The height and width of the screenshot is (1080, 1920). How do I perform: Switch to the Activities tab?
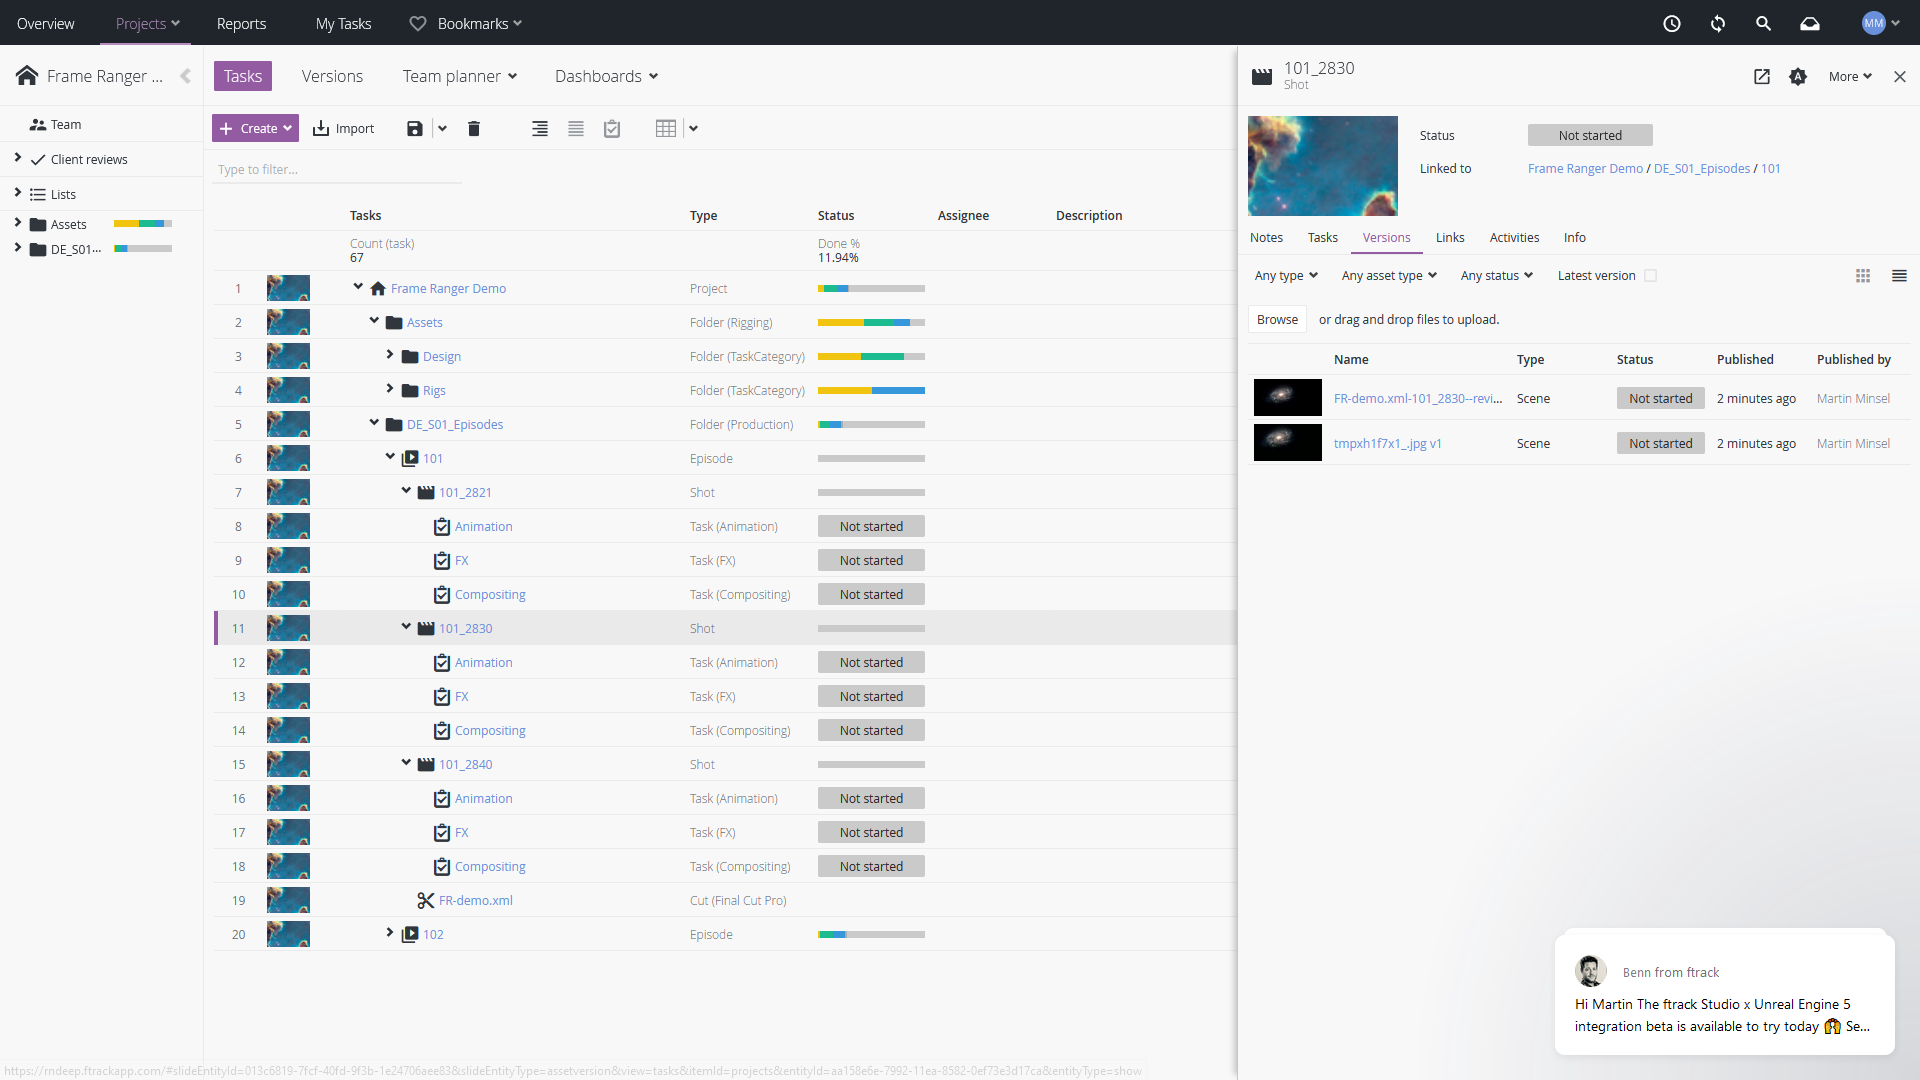[x=1514, y=238]
